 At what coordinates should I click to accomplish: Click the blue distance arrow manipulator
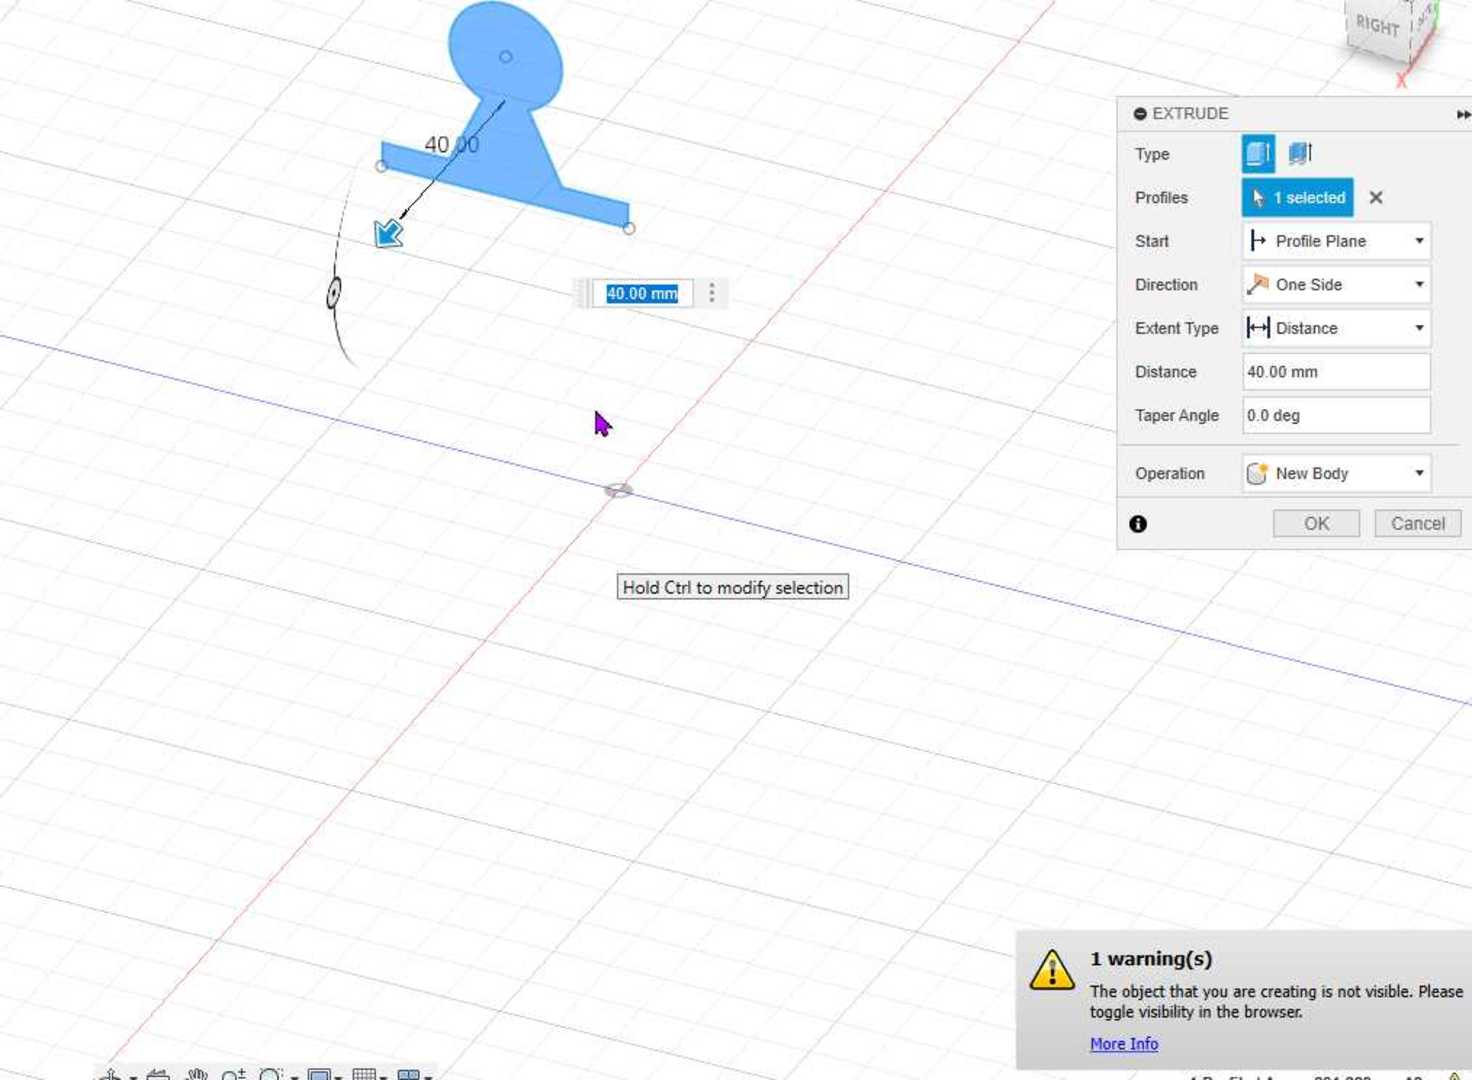pyautogui.click(x=388, y=234)
